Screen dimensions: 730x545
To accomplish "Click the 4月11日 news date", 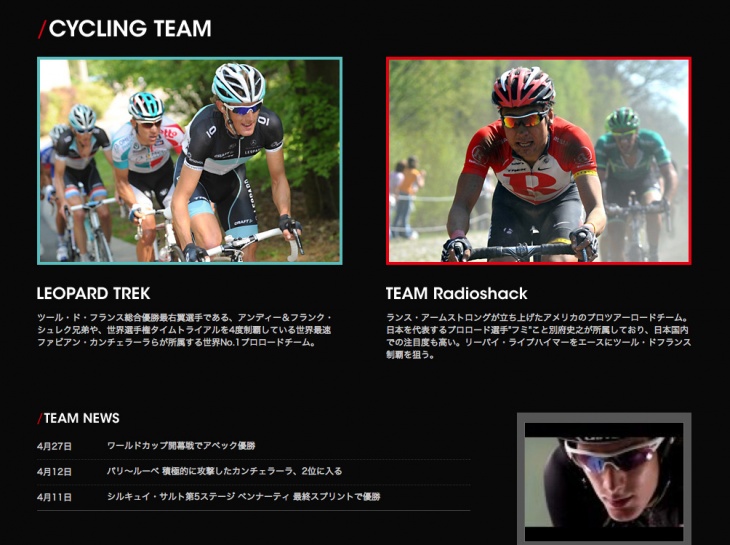I will tap(54, 497).
